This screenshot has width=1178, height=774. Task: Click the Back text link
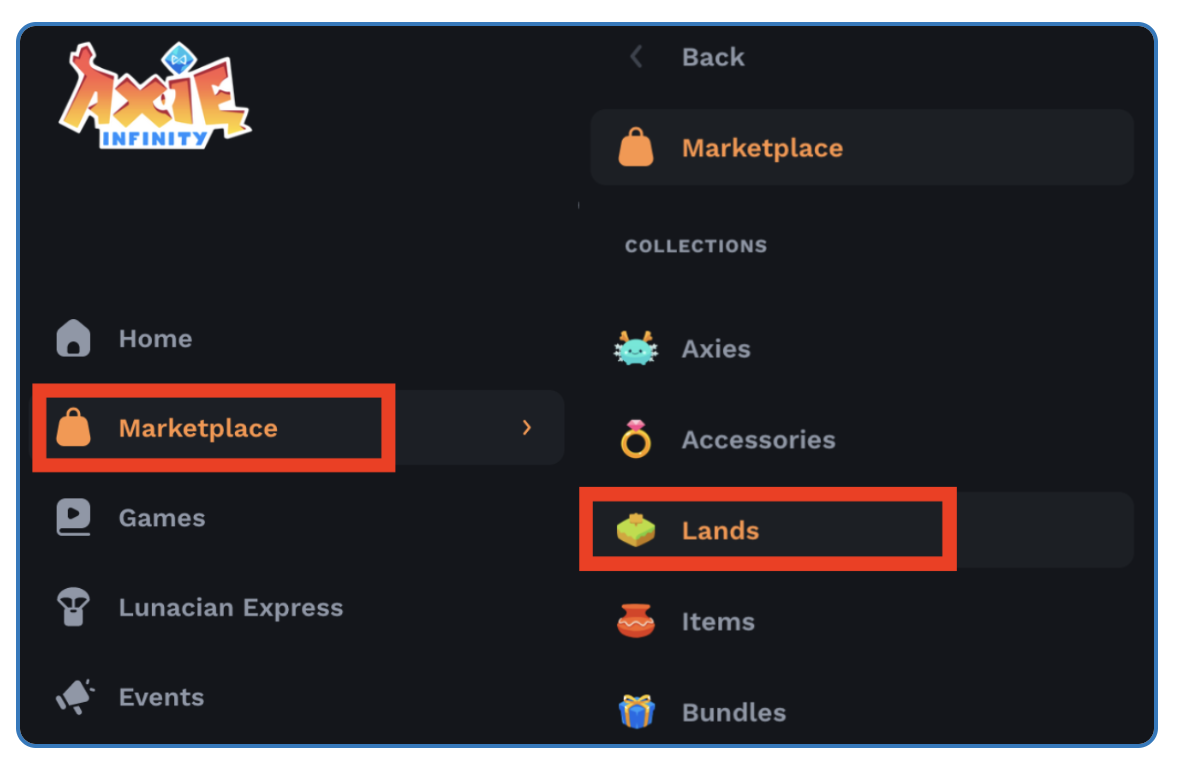click(x=713, y=57)
